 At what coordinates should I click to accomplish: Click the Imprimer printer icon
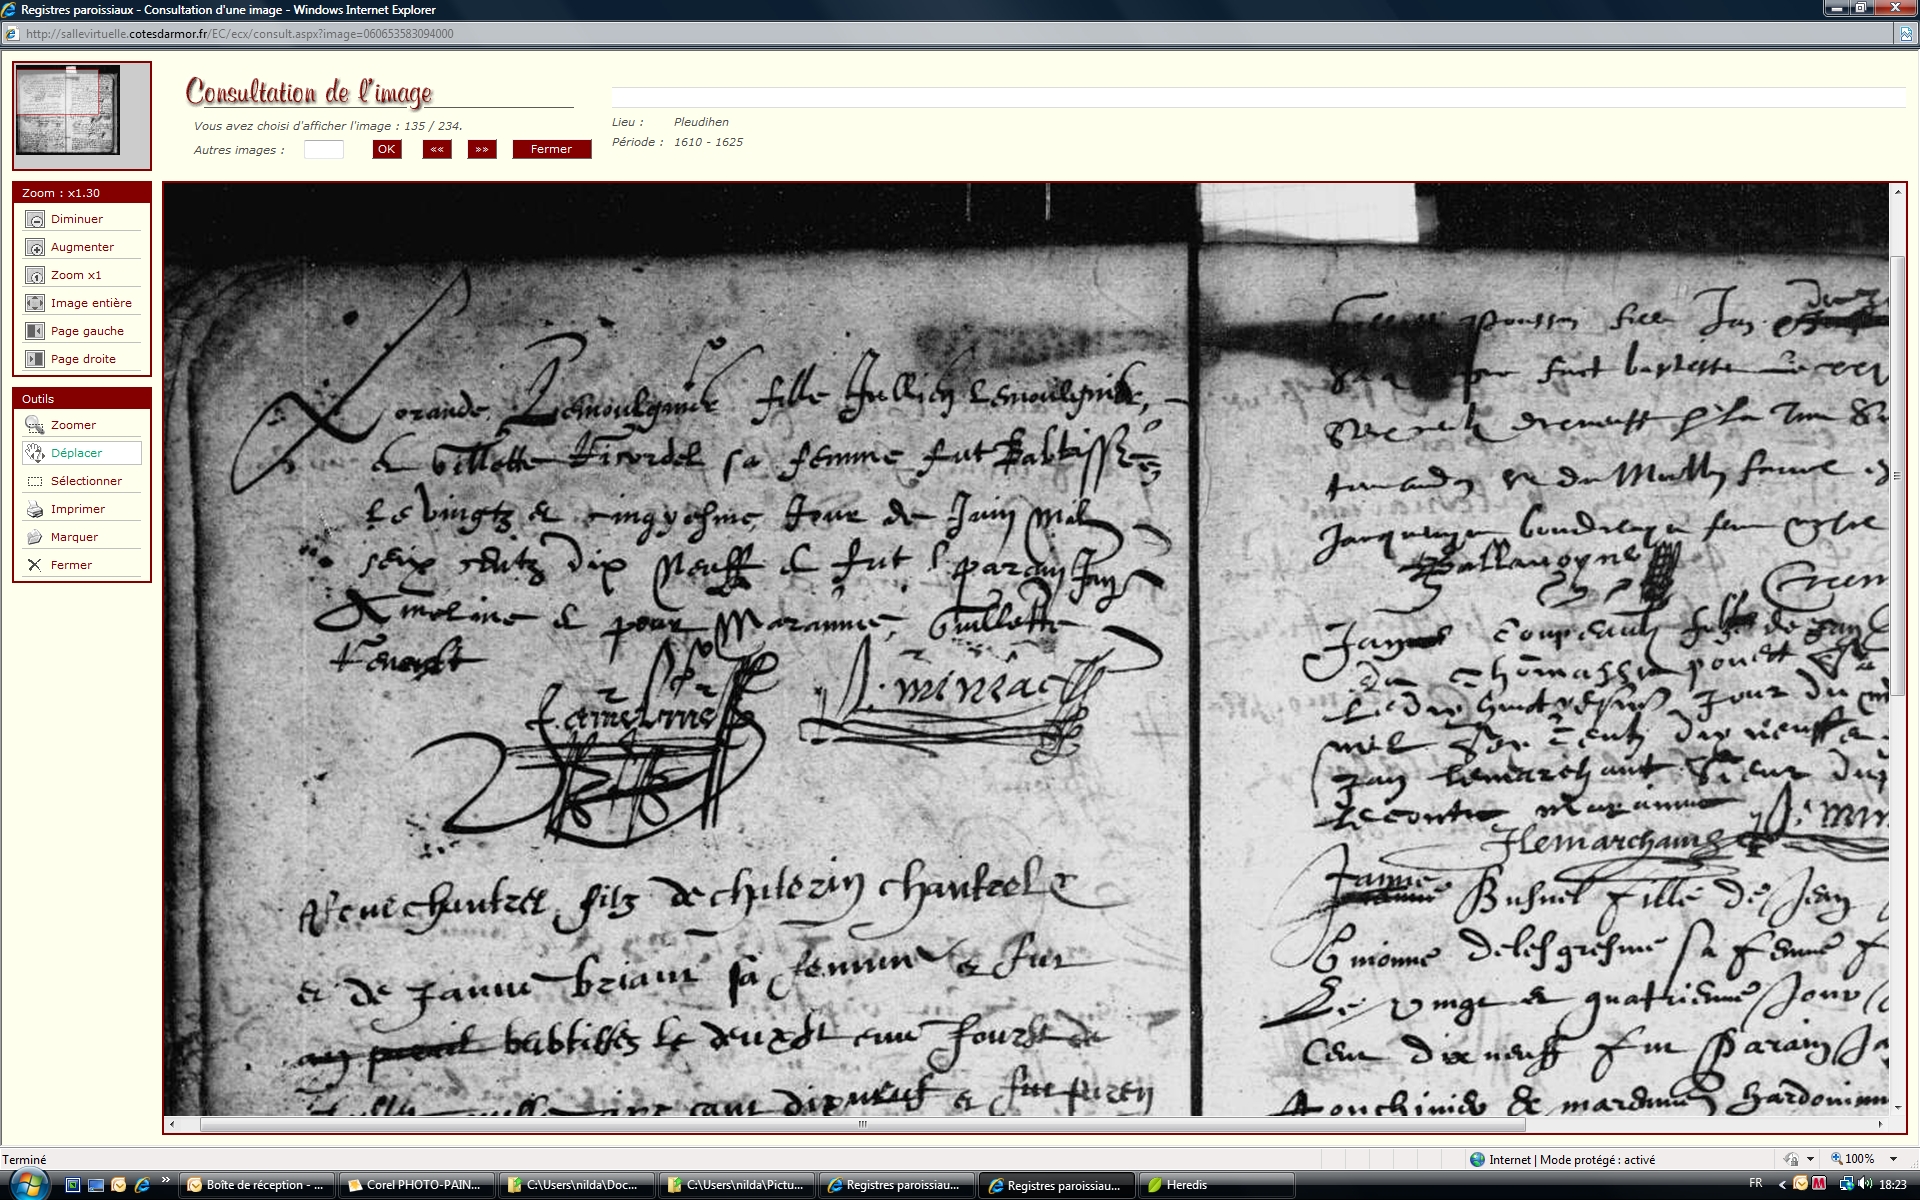click(35, 509)
